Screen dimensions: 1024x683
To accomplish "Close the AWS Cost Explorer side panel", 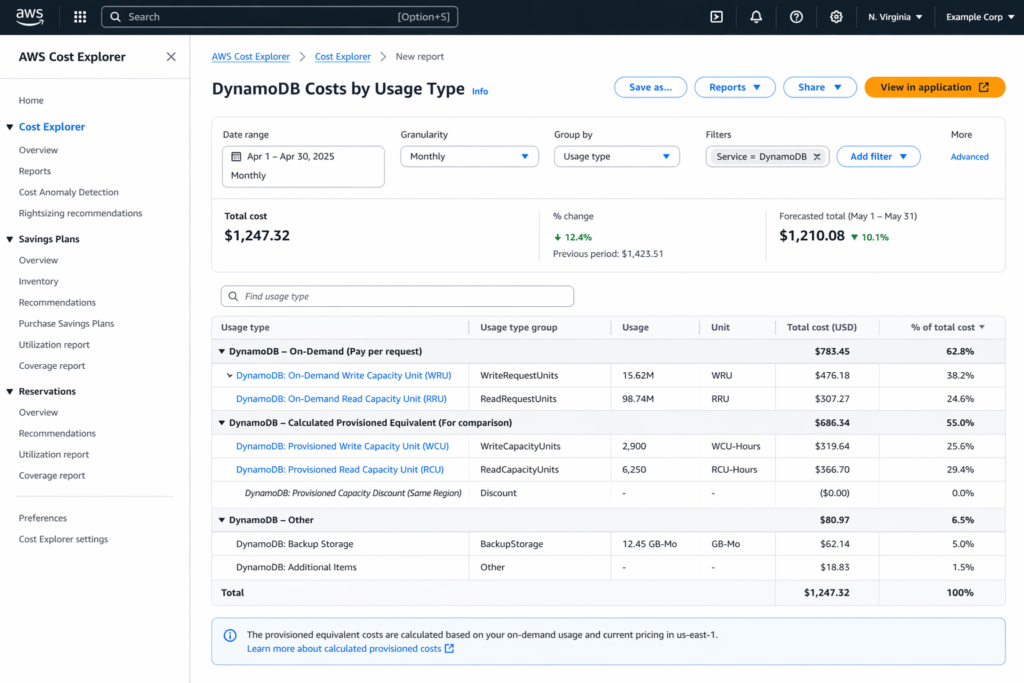I will 170,57.
